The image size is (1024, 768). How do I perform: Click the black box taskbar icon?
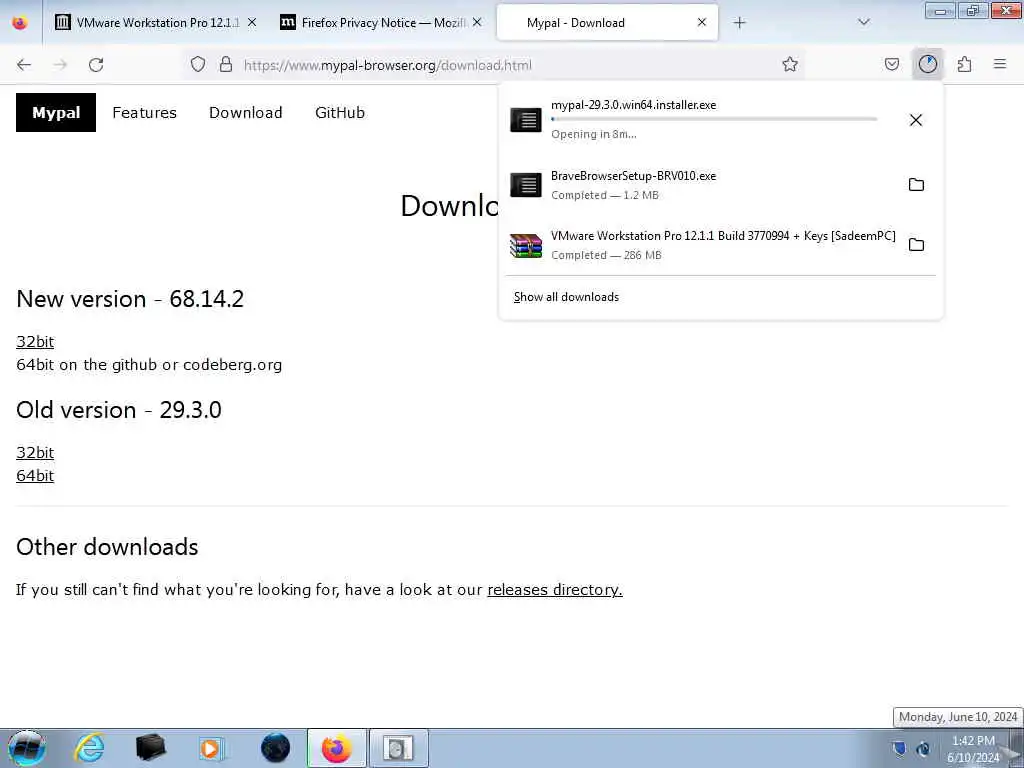pos(151,748)
